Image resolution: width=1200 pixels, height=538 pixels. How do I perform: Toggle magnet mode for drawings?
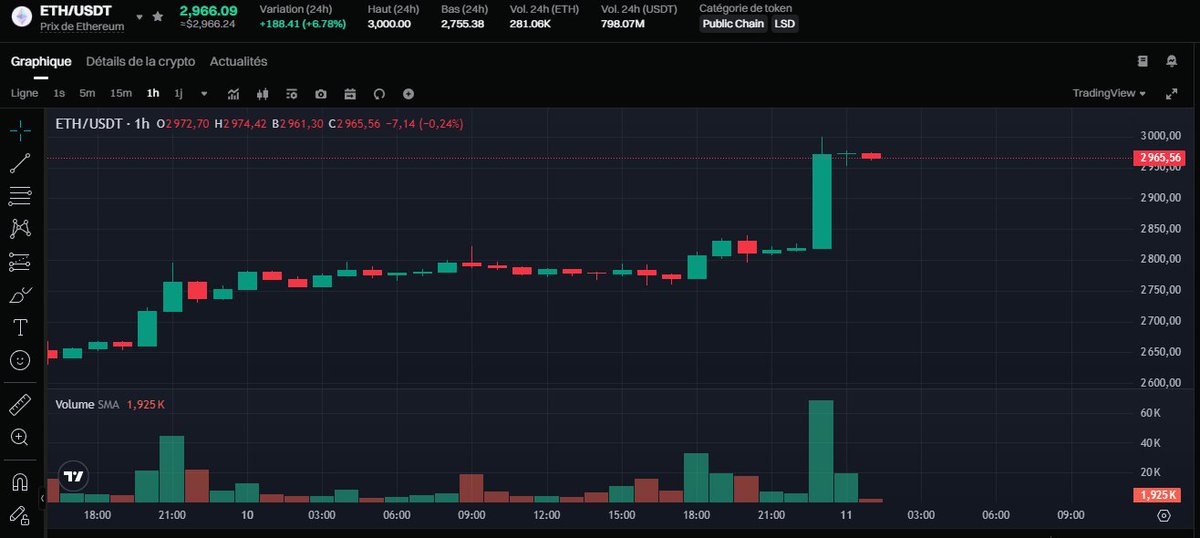[x=20, y=482]
